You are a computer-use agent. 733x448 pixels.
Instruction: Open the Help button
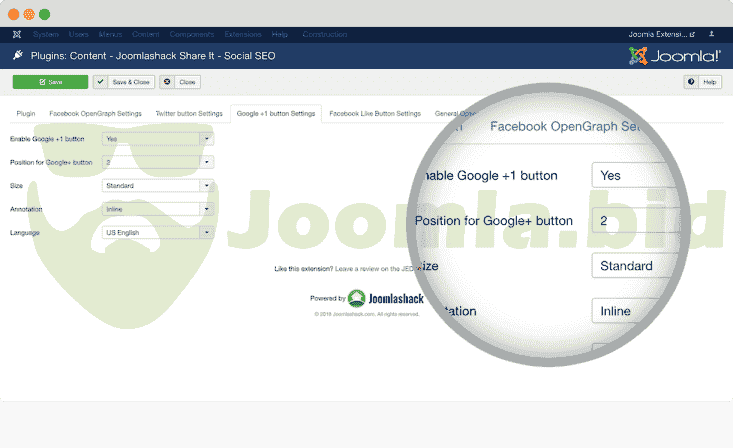[x=703, y=82]
